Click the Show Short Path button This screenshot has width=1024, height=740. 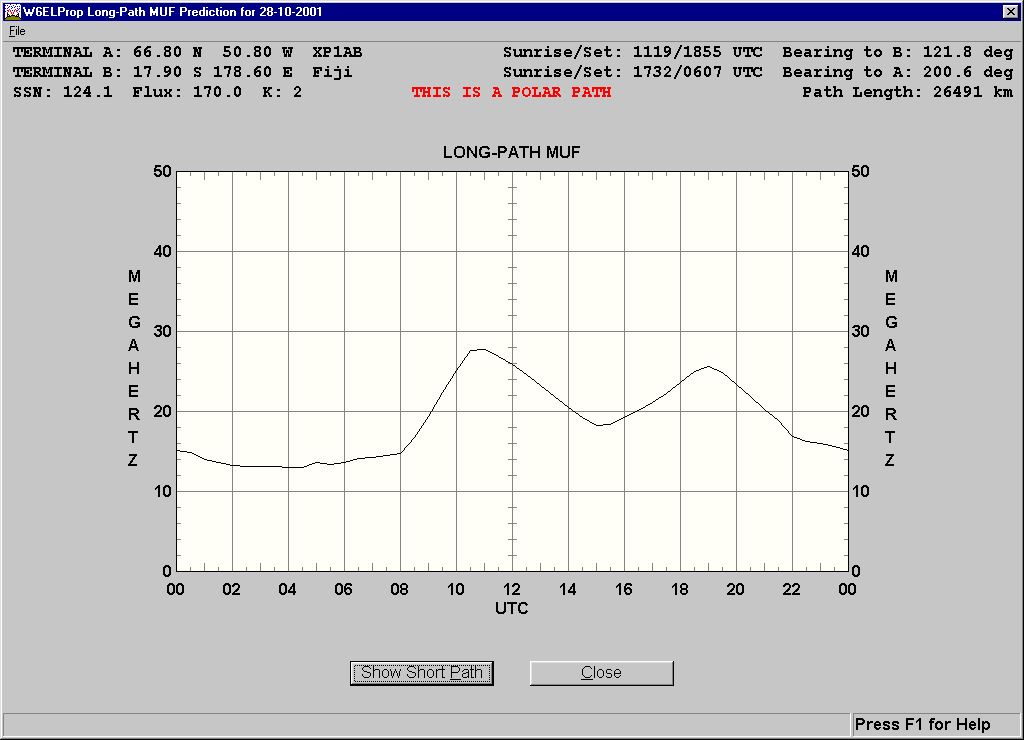pyautogui.click(x=421, y=673)
